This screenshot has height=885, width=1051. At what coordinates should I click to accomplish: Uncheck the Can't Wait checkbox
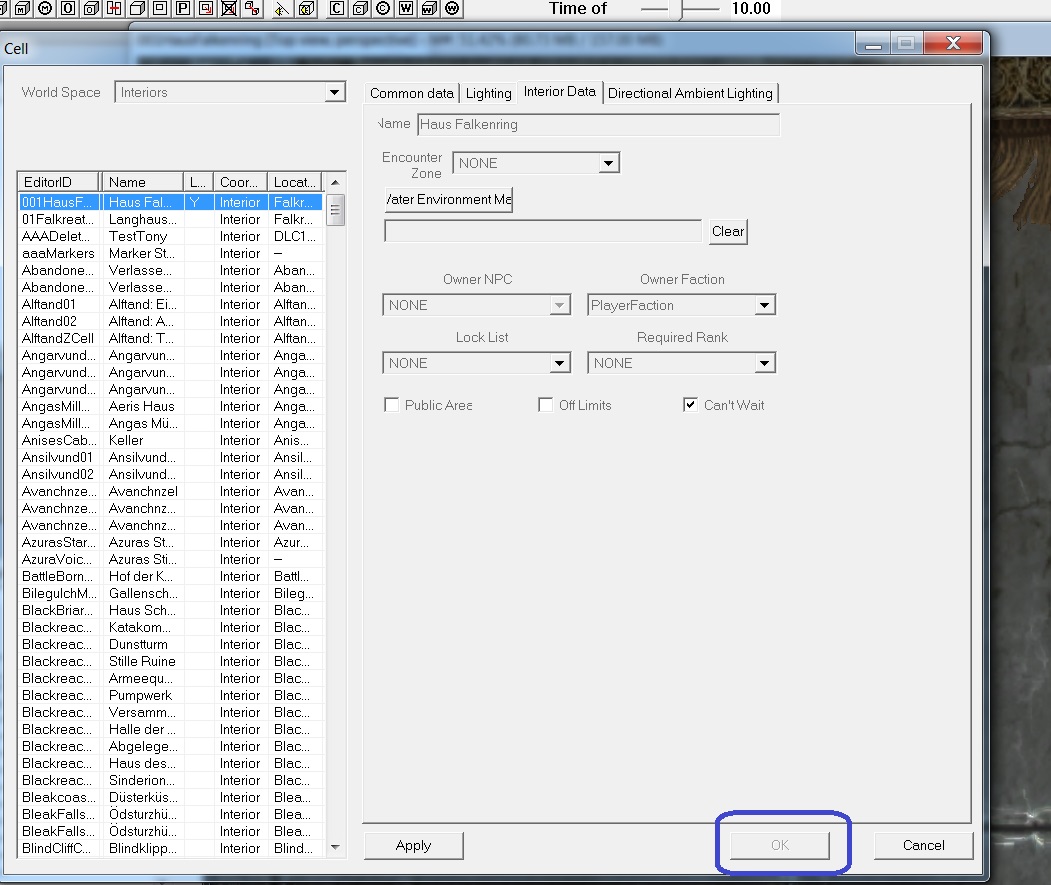point(690,405)
